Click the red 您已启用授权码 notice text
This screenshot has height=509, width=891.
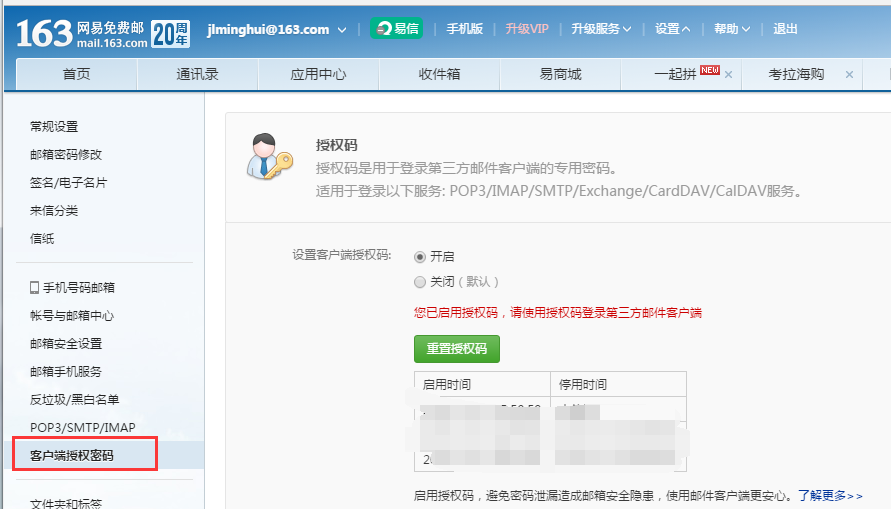558,312
